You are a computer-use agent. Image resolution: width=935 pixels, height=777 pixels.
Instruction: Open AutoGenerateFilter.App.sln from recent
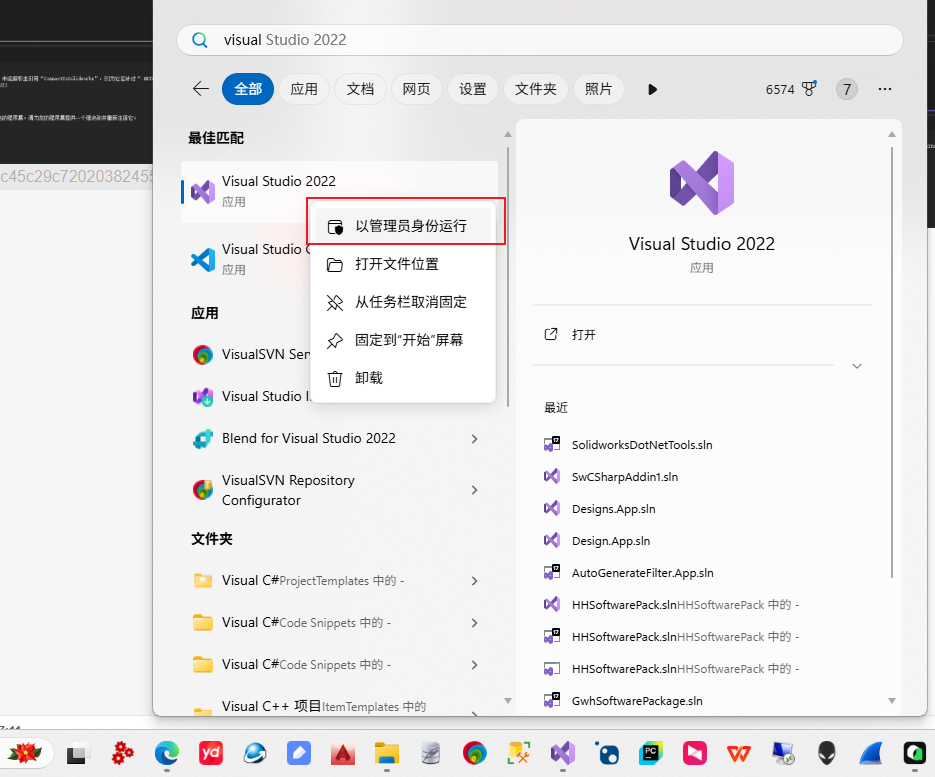(x=642, y=573)
